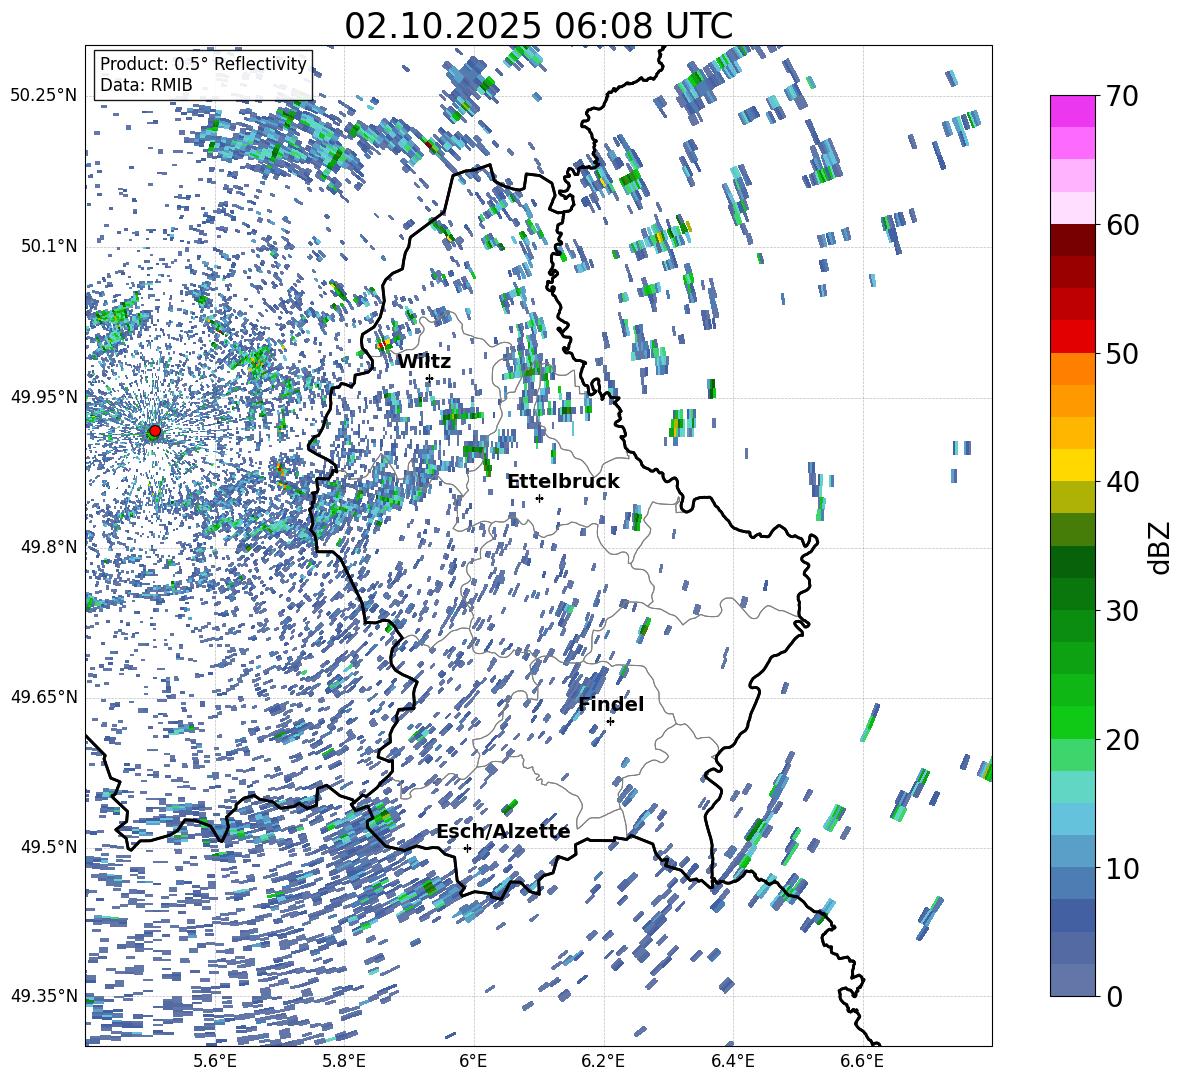Click the Wiltz city label
This screenshot has width=1184, height=1081.
tap(424, 362)
